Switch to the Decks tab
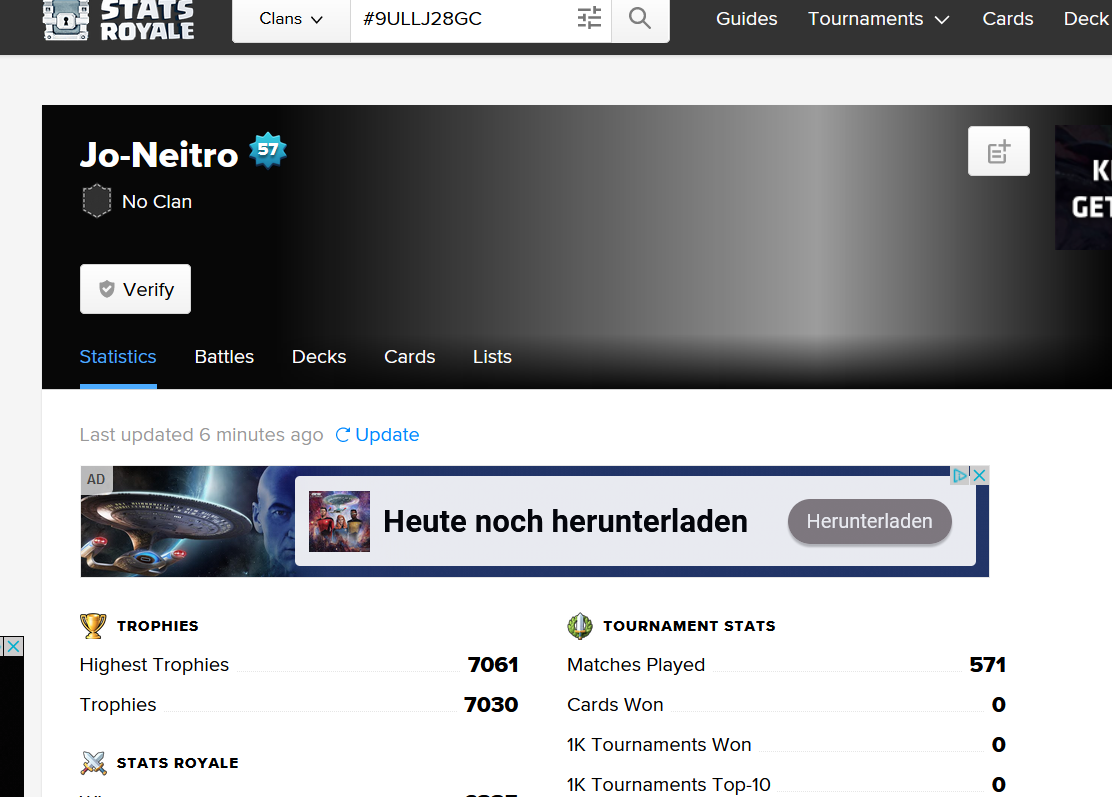The image size is (1112, 797). click(319, 357)
